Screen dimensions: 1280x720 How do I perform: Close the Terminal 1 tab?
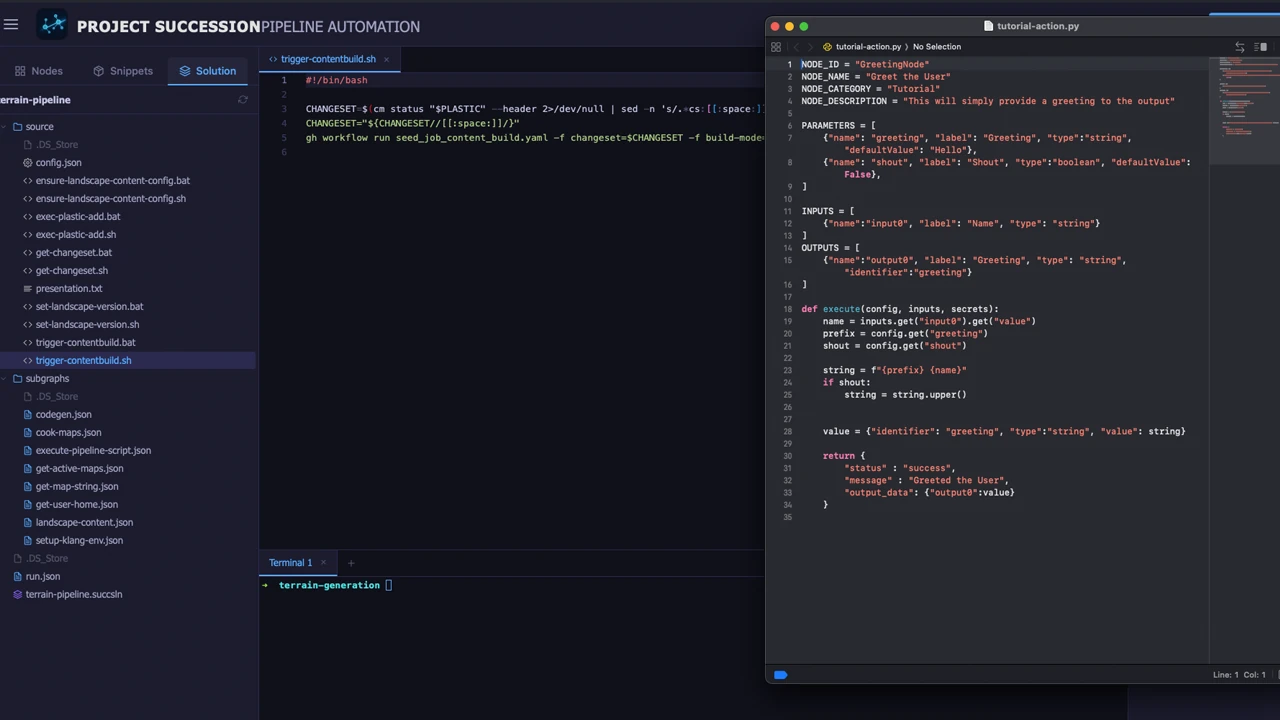[323, 563]
